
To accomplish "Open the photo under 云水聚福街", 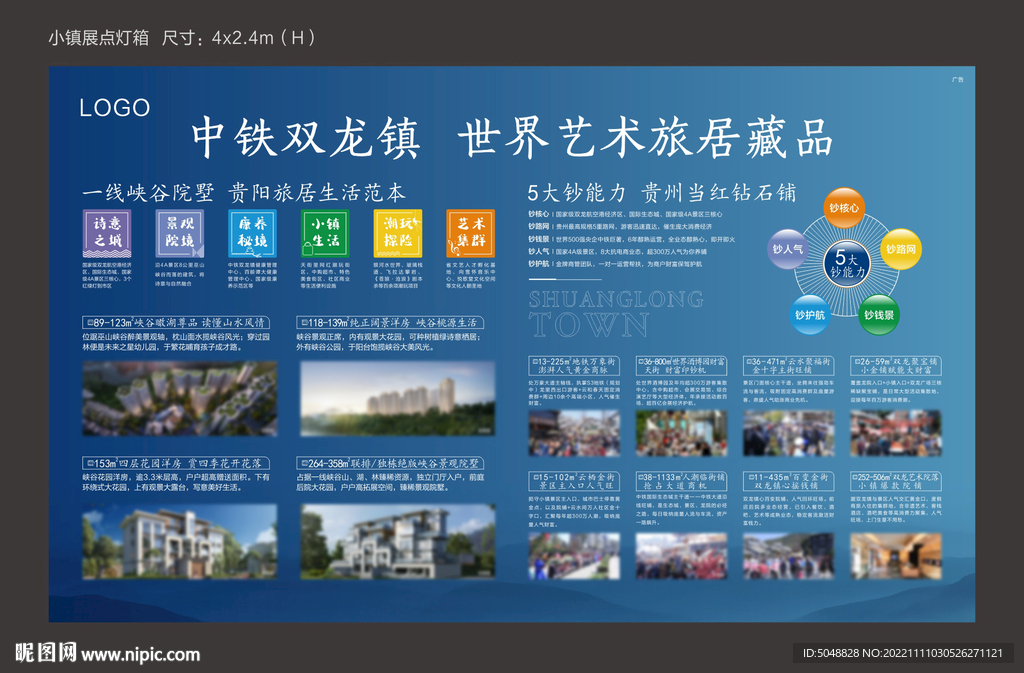I will coord(788,433).
